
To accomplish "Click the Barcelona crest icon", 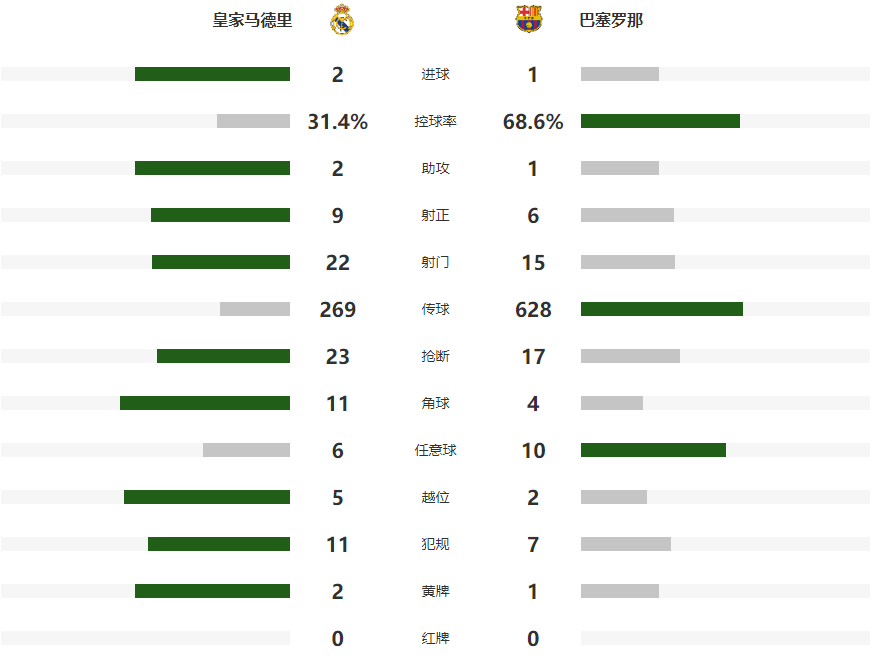I will (x=529, y=20).
